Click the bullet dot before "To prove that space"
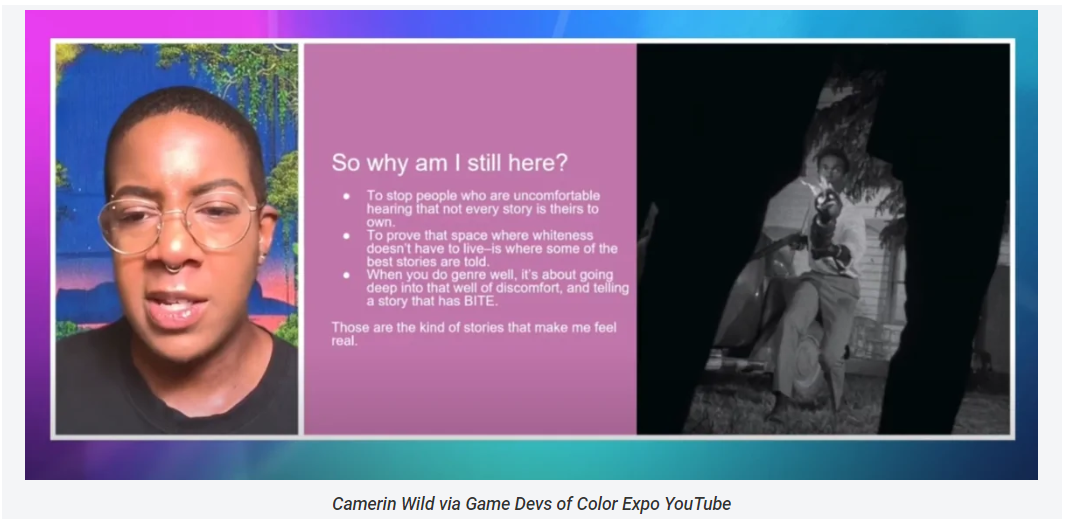1076x530 pixels. 346,235
